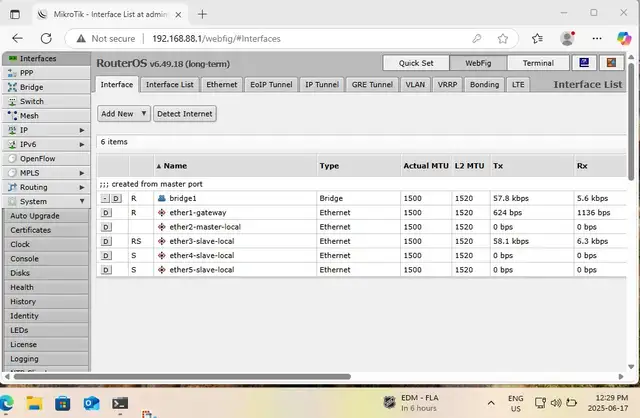The height and width of the screenshot is (418, 640).
Task: Open the Mesh sidebar item
Action: pyautogui.click(x=46, y=116)
